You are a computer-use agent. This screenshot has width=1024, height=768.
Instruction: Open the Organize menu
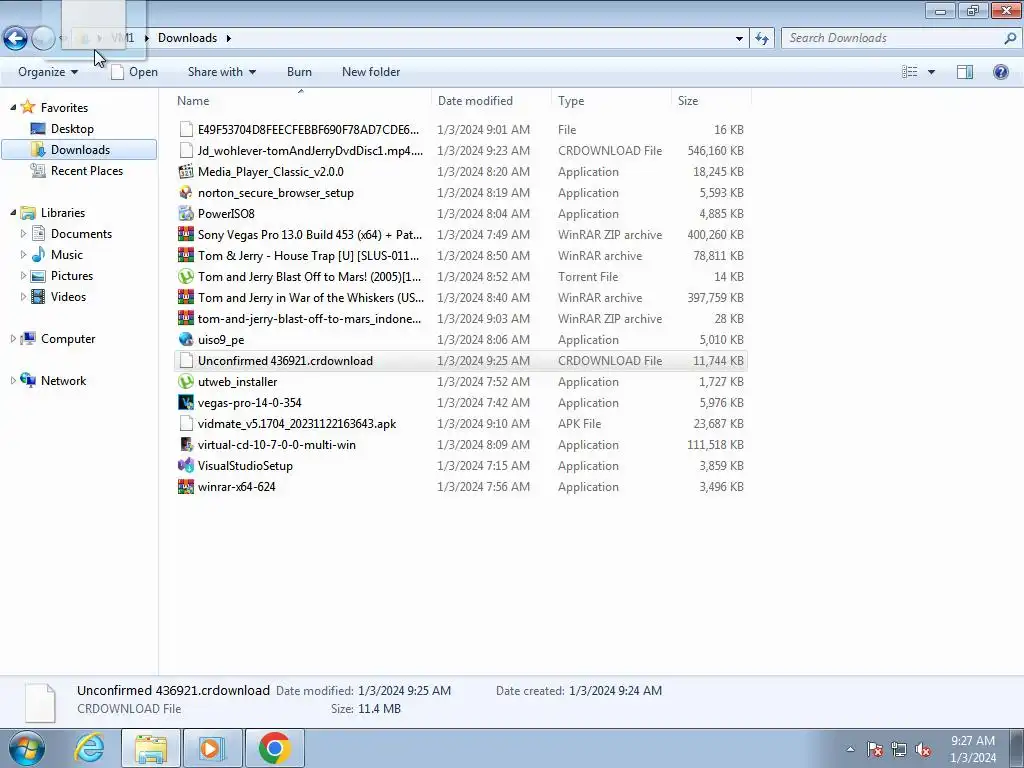coord(48,72)
